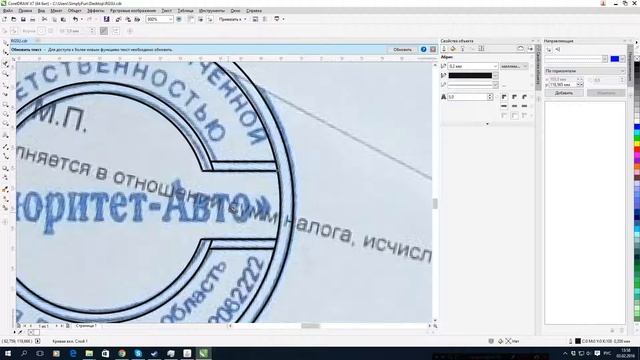This screenshot has height=360, width=640.
Task: Open the Объект menu
Action: [75, 11]
